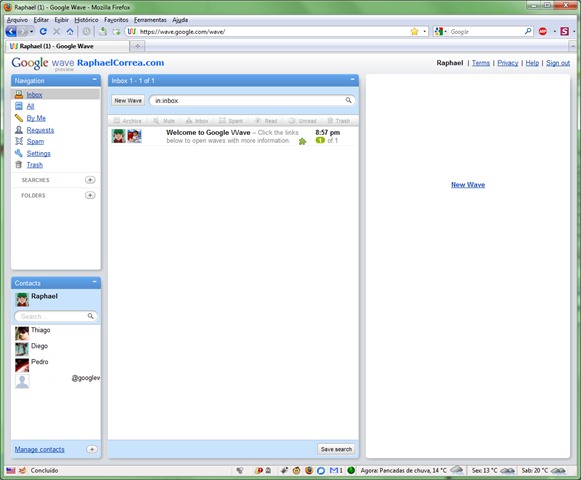Open browsing history clock icon
581x480 pixels.
86,32
